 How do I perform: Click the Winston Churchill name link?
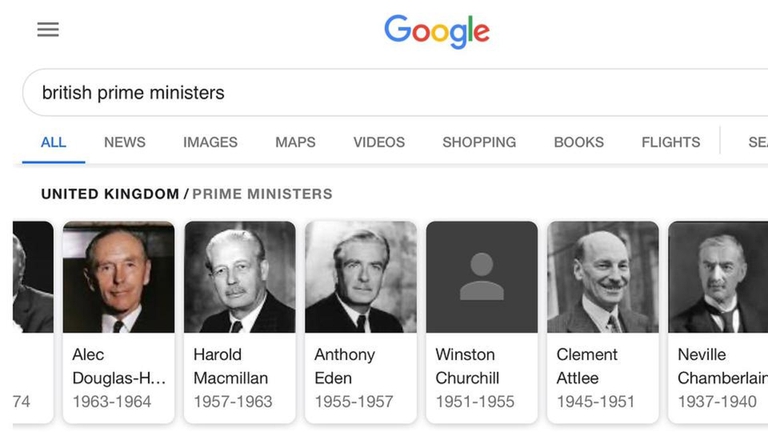point(465,366)
